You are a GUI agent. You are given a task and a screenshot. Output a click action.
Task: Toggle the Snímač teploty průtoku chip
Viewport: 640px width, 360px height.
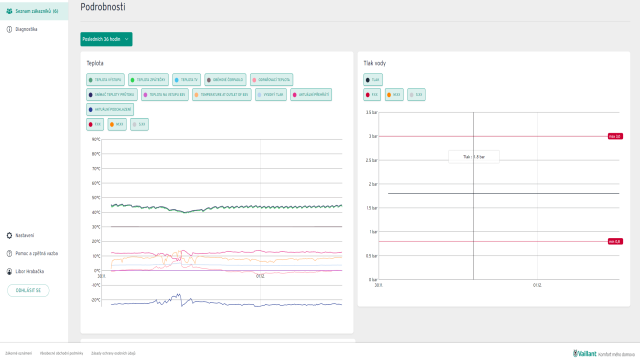[x=112, y=95]
